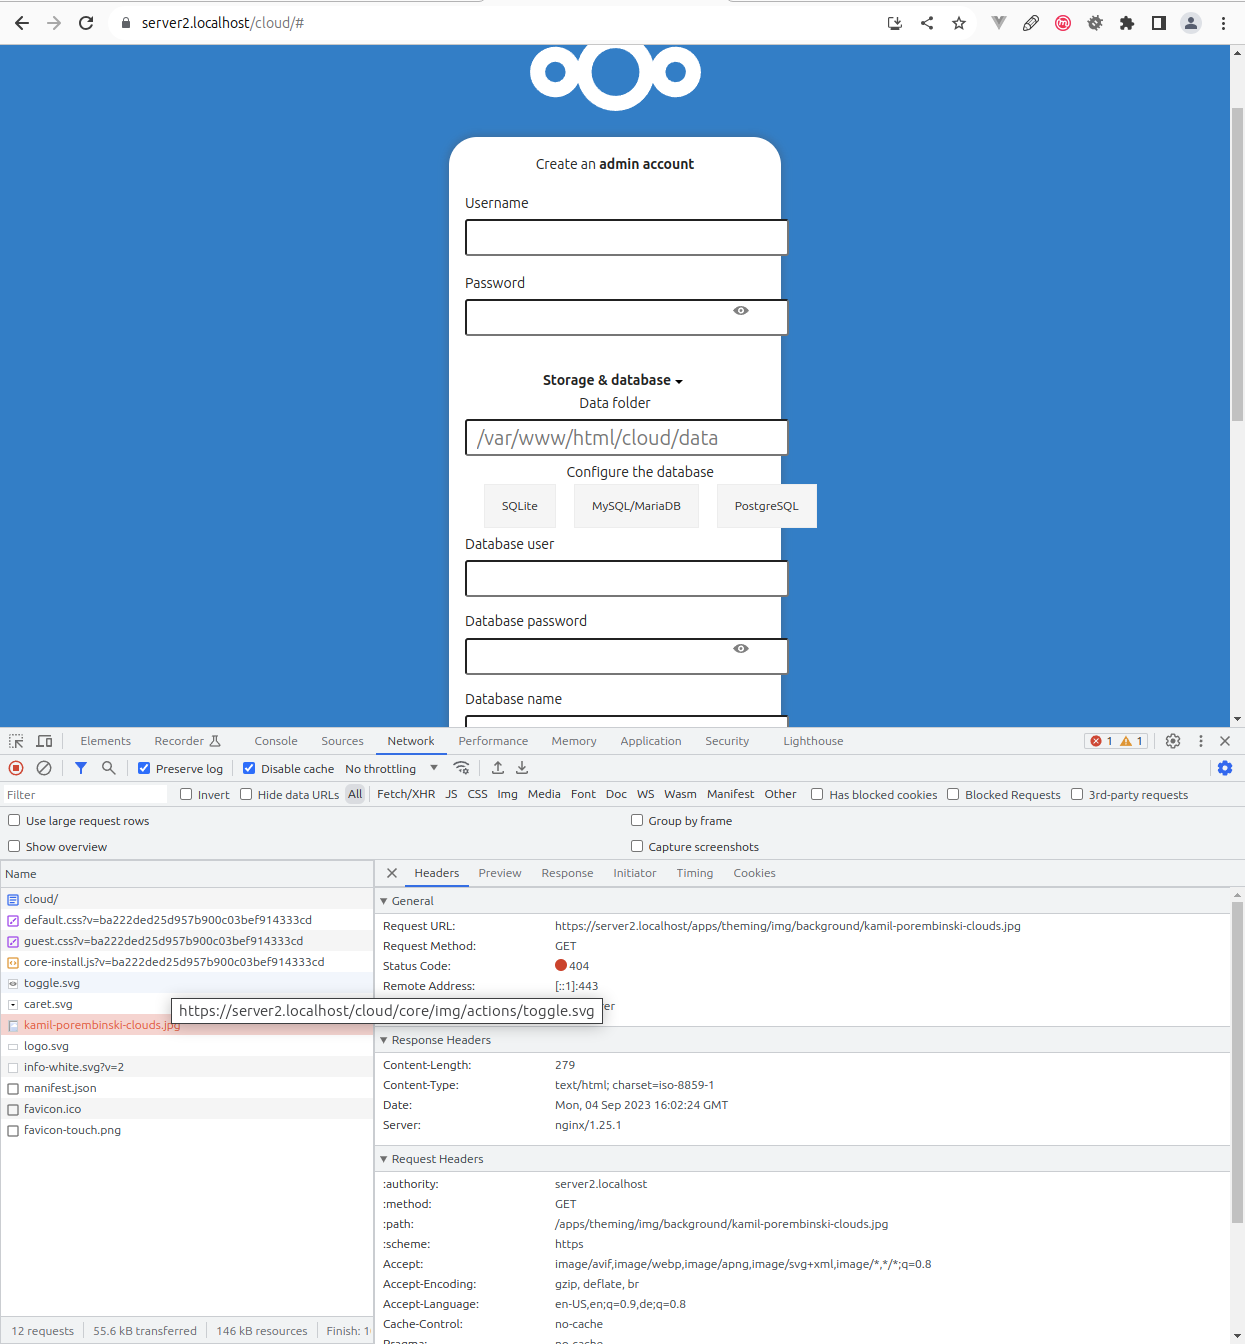Search within network headers
The height and width of the screenshot is (1344, 1245).
click(107, 768)
